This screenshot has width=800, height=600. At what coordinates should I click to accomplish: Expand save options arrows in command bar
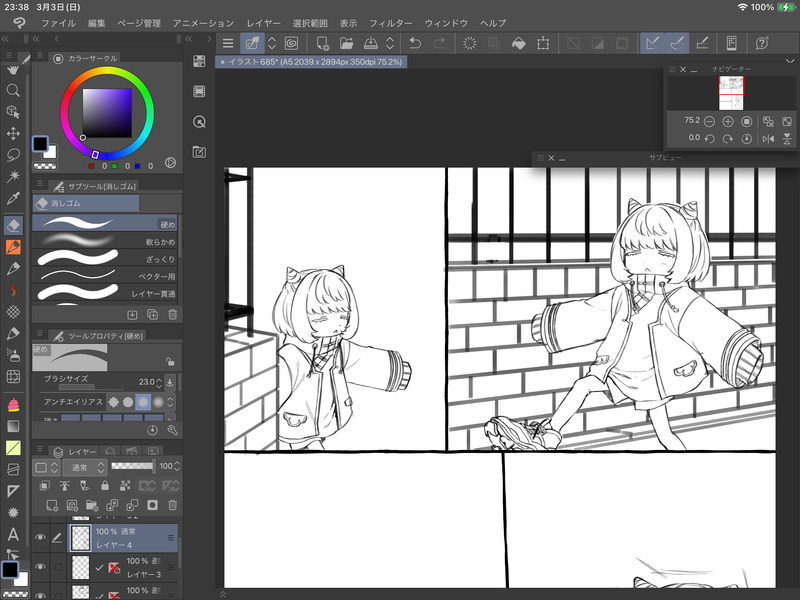click(390, 43)
